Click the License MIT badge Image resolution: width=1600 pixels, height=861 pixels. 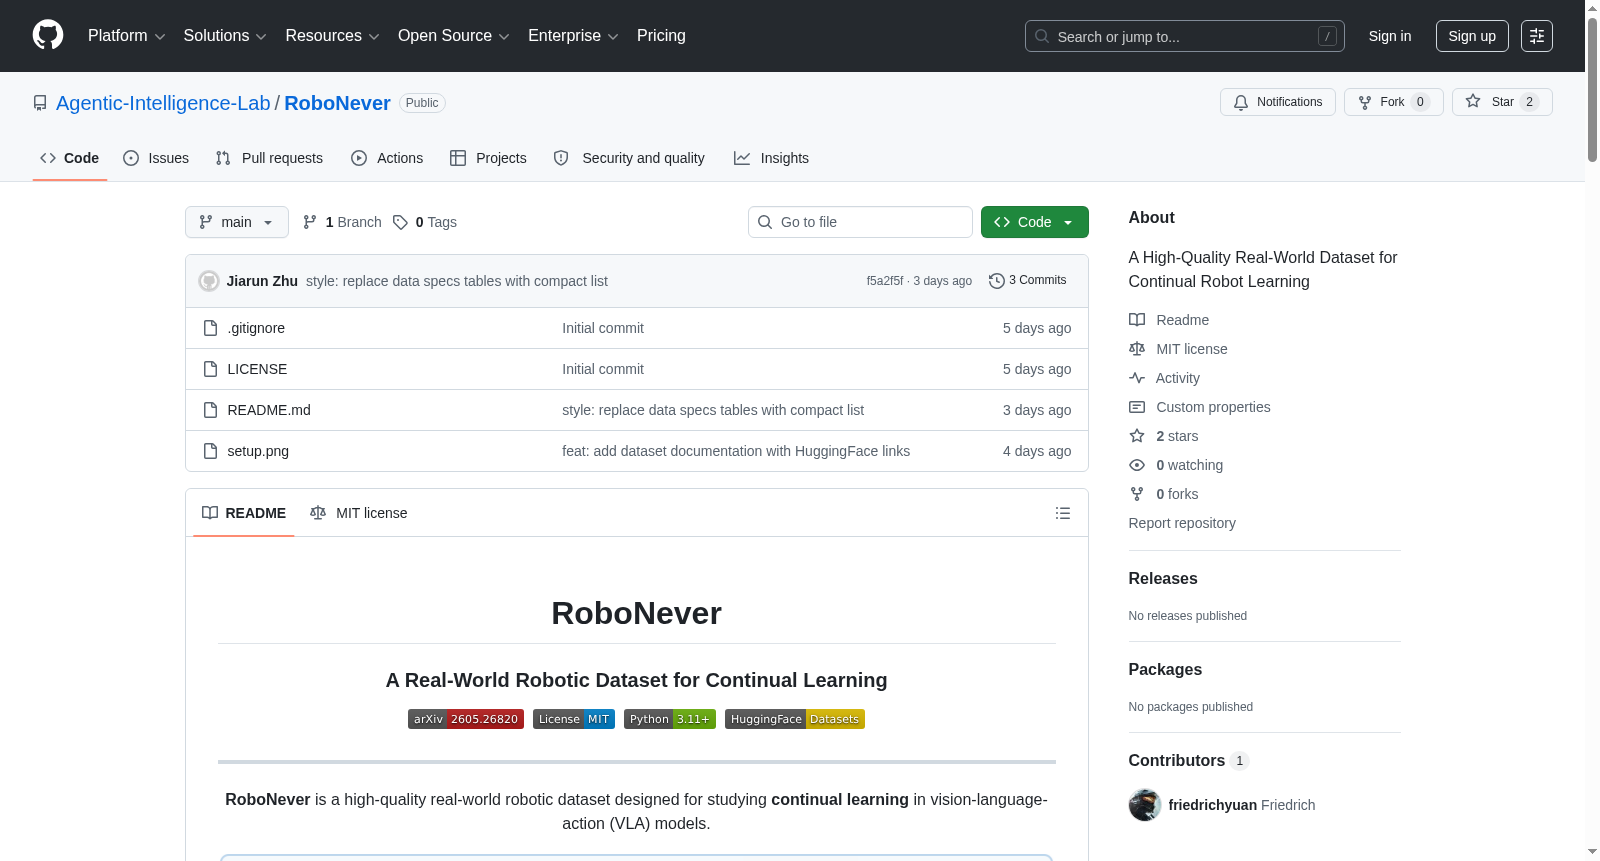(x=574, y=719)
